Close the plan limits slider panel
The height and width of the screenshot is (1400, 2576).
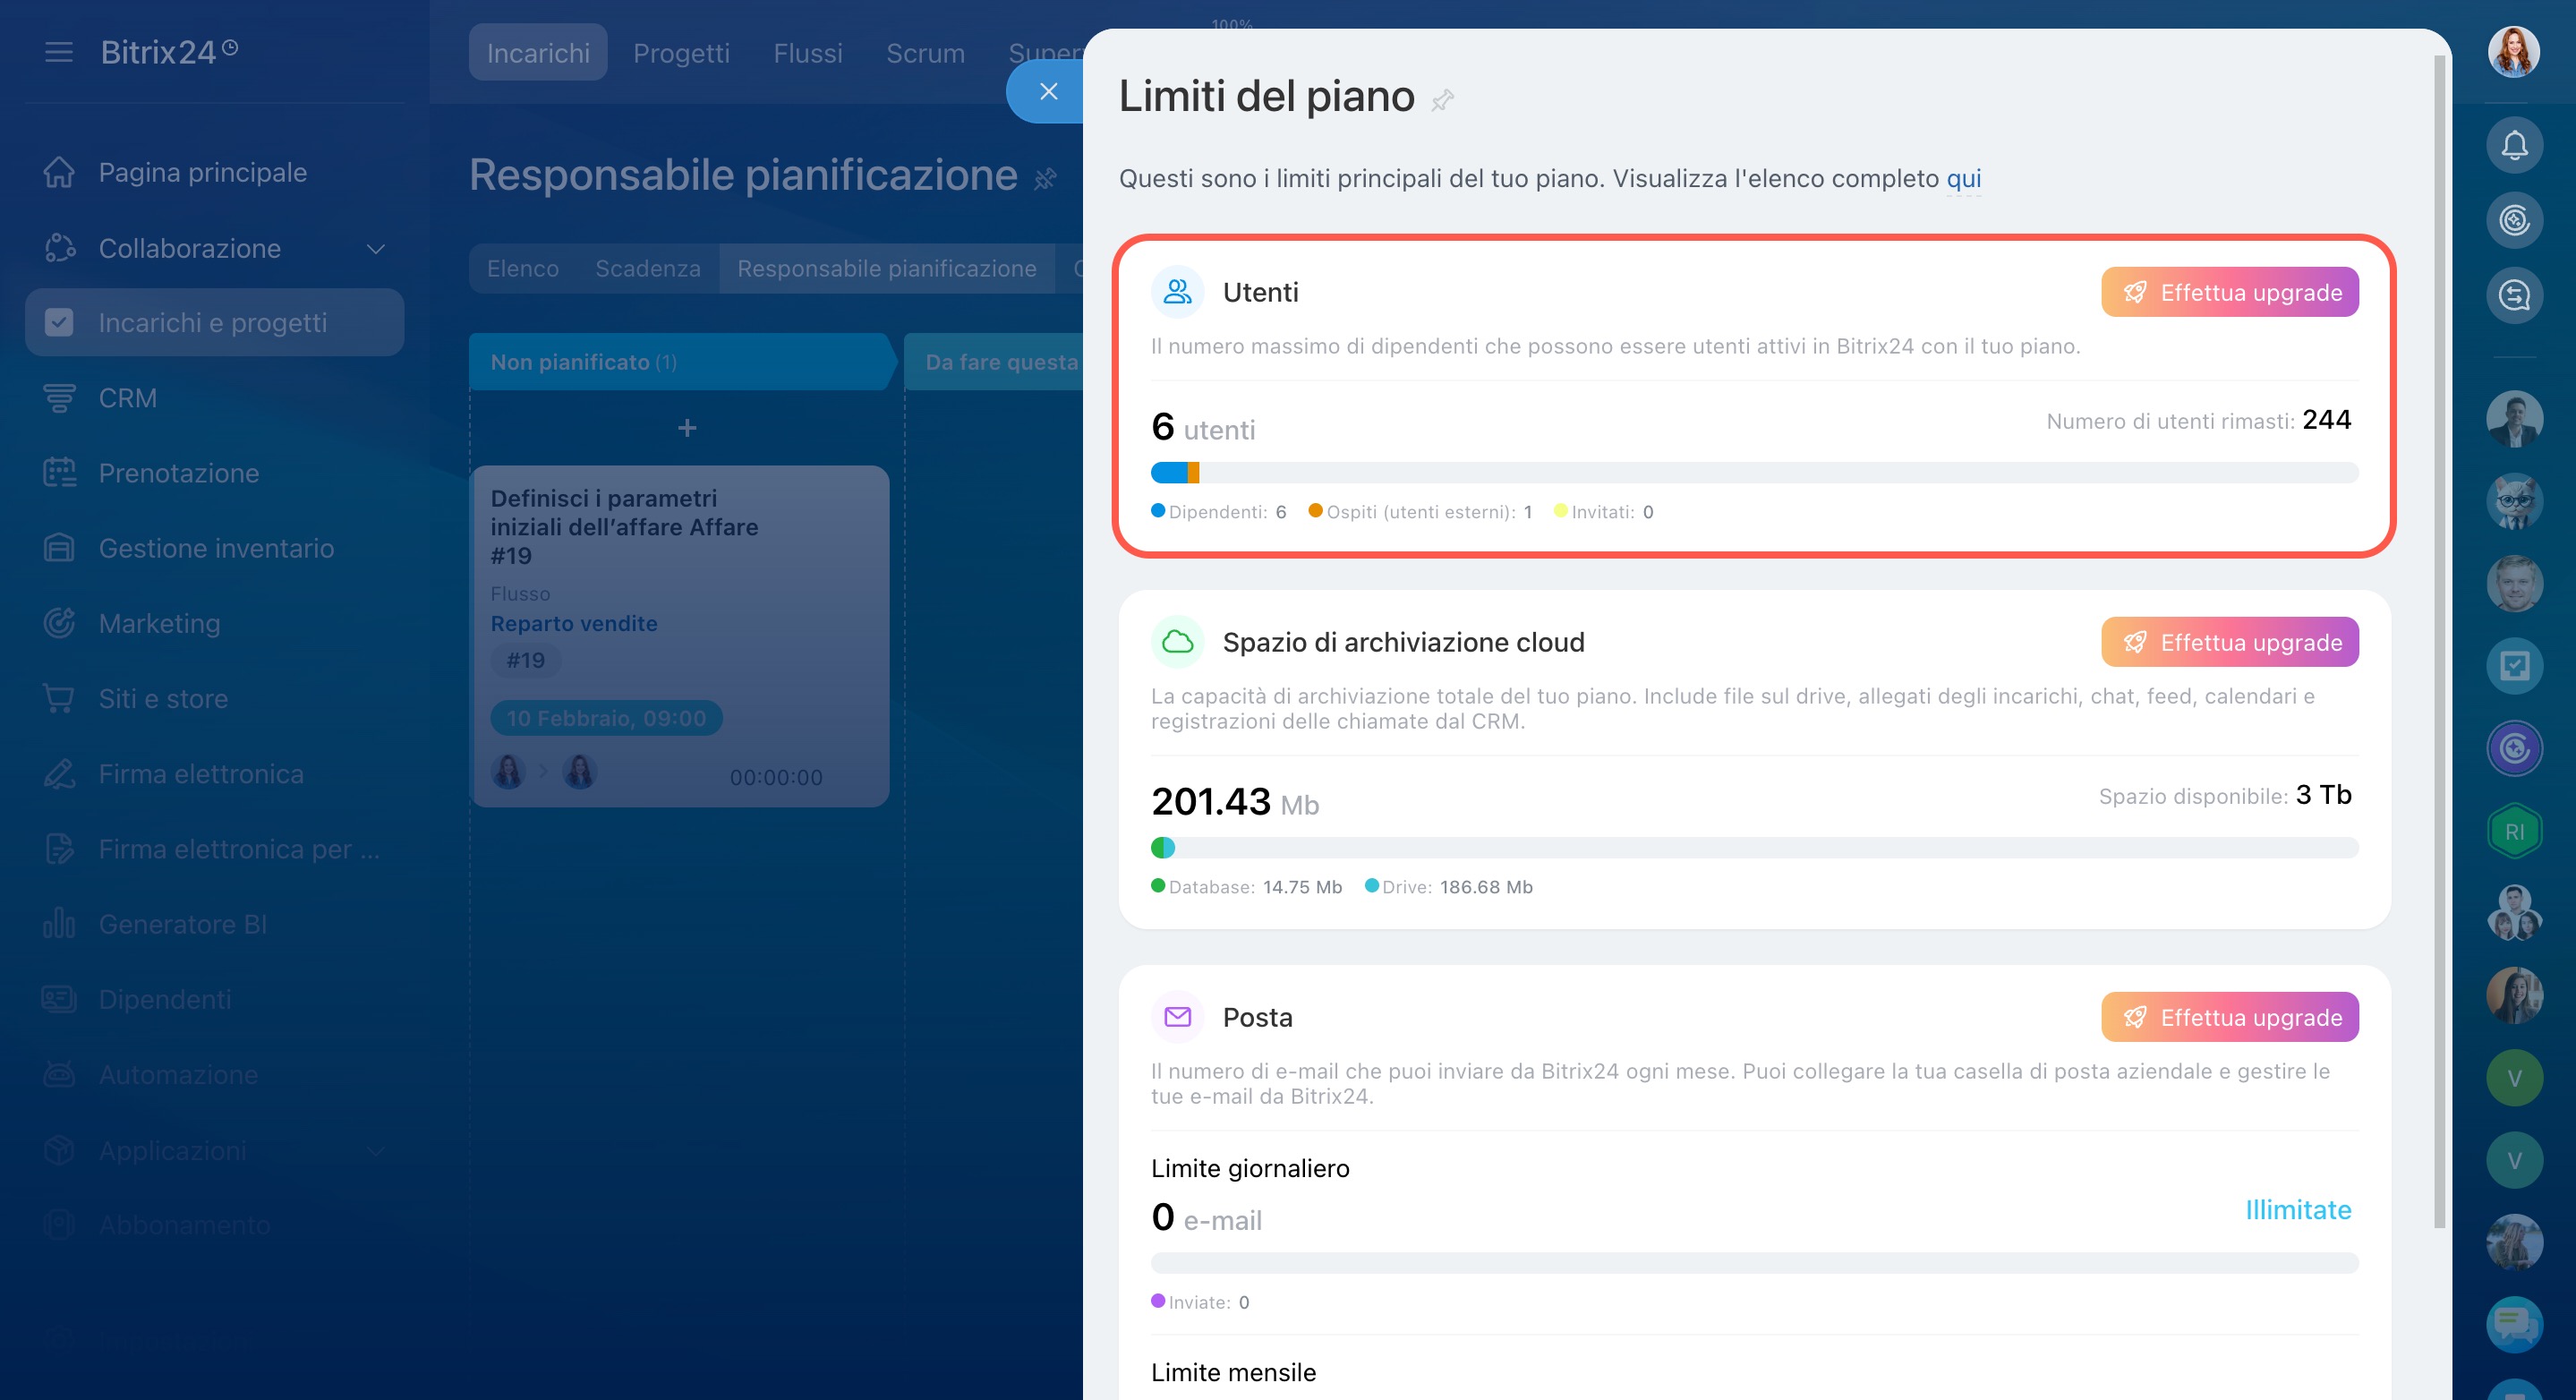coord(1048,91)
